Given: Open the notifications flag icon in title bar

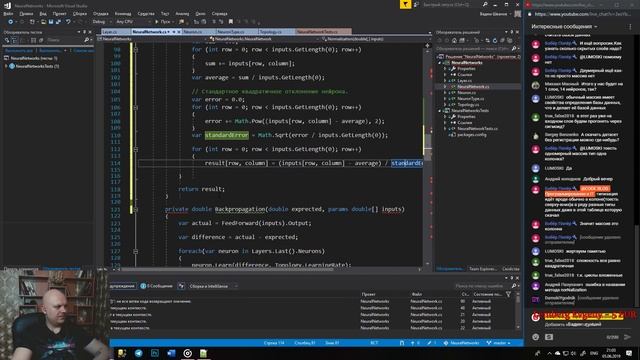Looking at the screenshot, I should [405, 4].
